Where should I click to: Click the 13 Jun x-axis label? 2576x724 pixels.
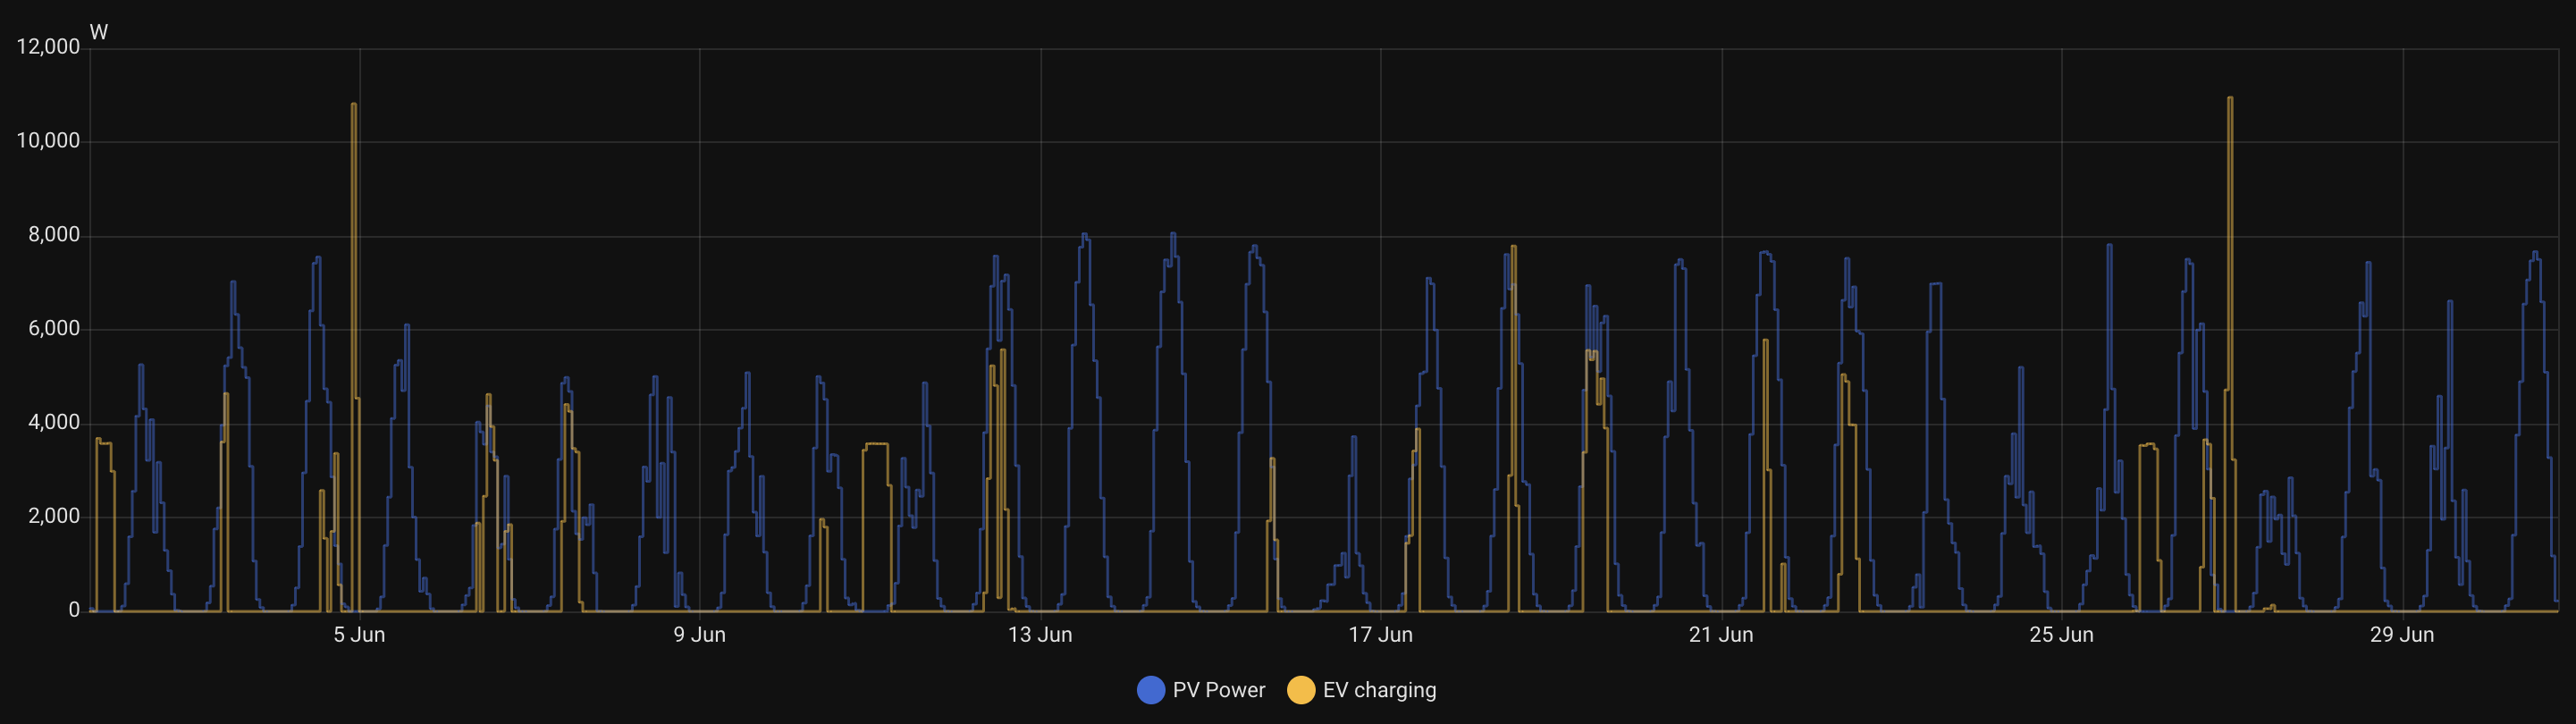1040,635
